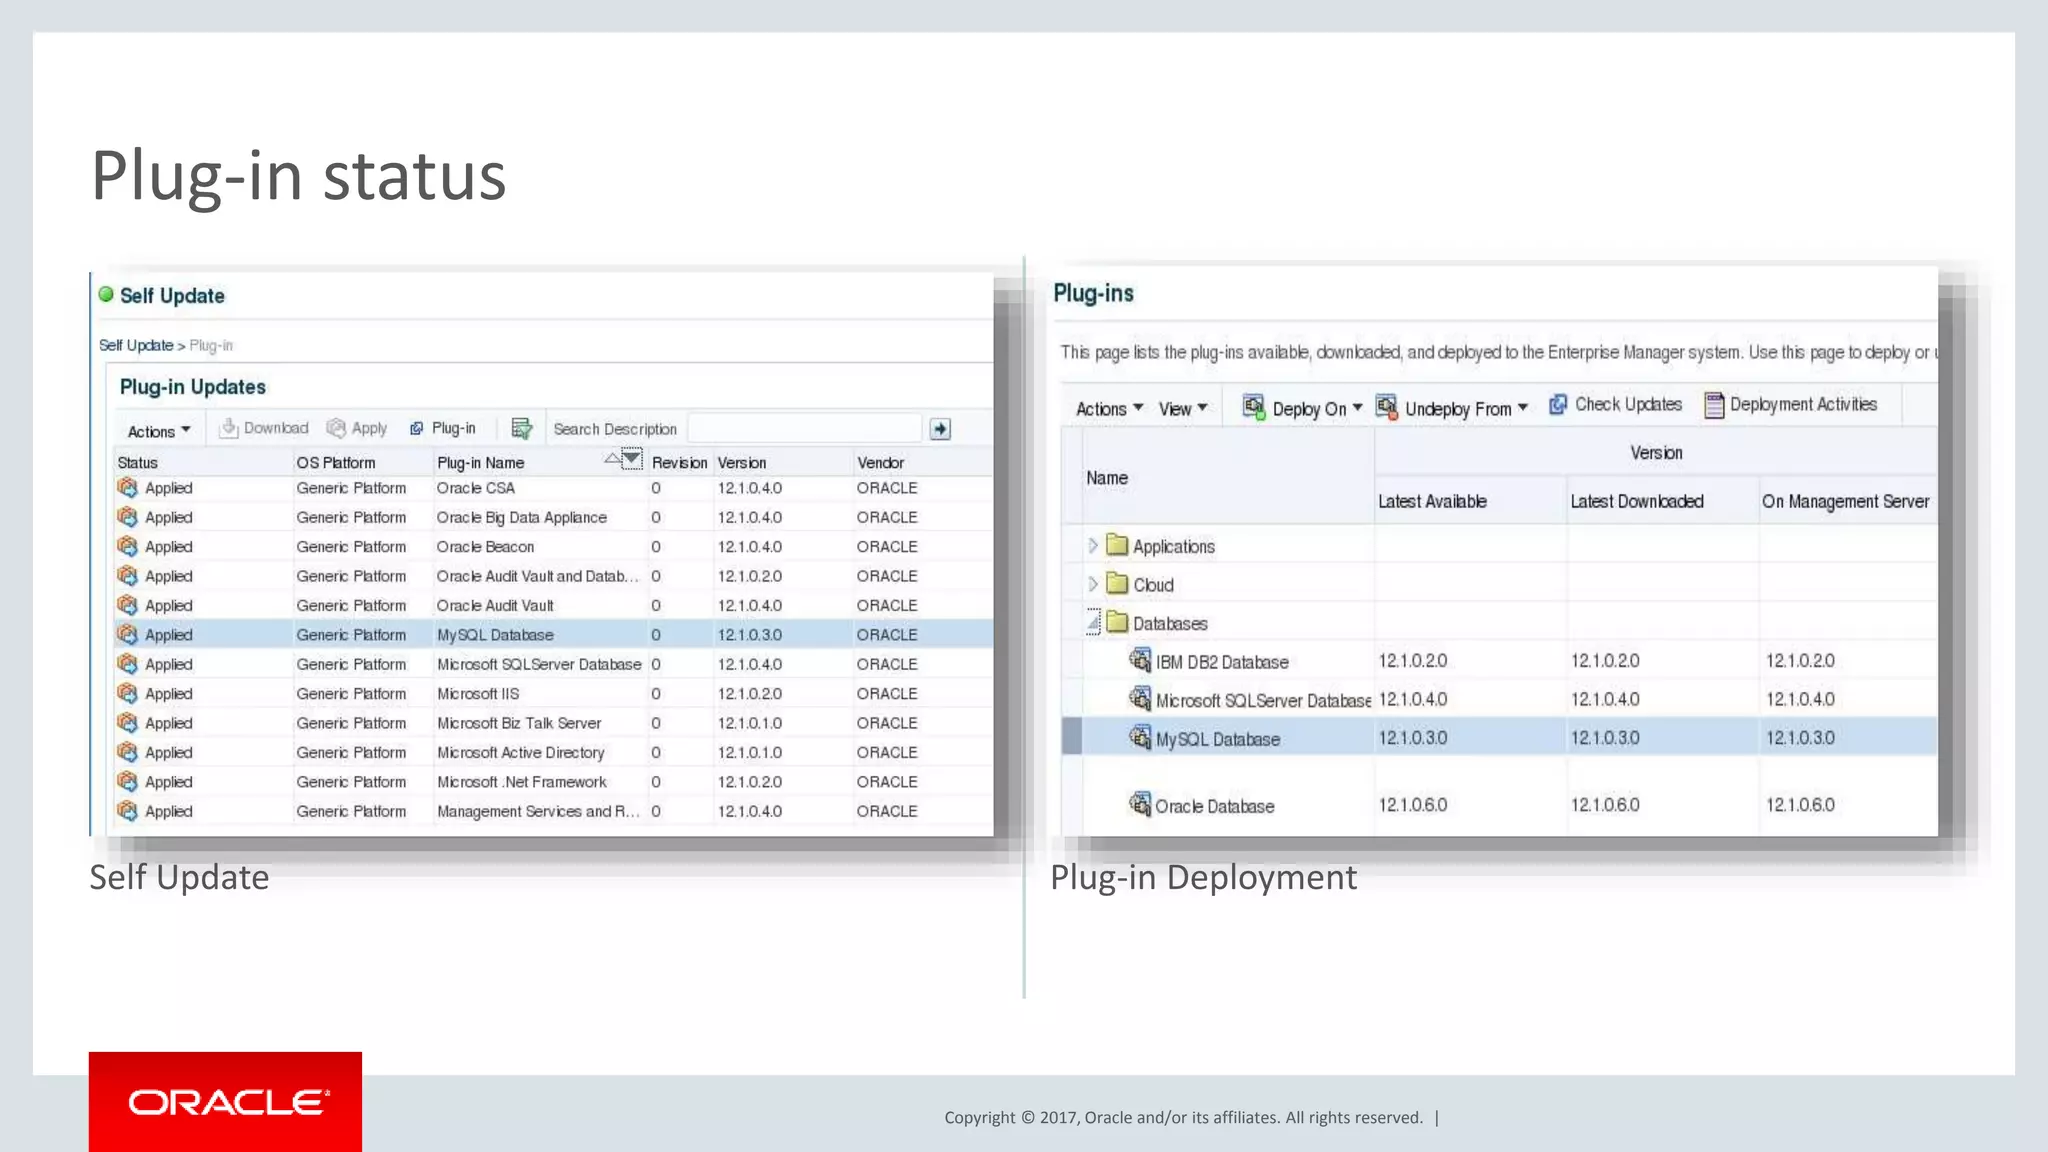This screenshot has width=2048, height=1152.
Task: Select the Oracle CSA plug-in name
Action: click(x=476, y=488)
